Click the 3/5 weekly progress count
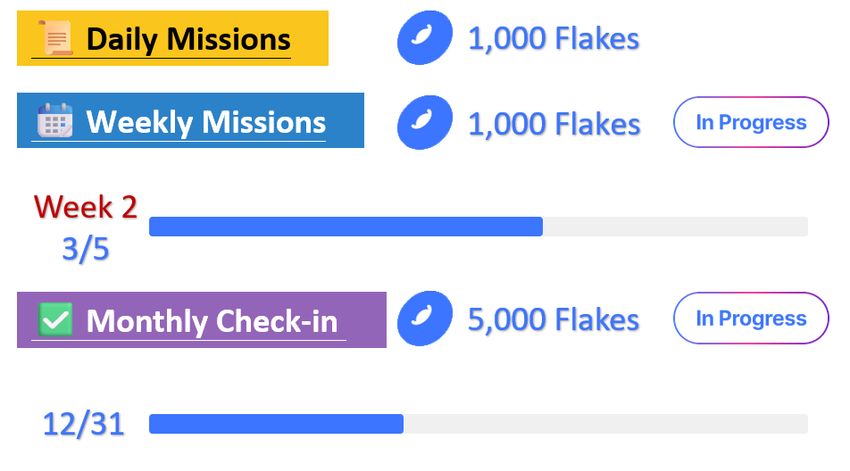Screen dimensions: 850x471 pyautogui.click(x=85, y=249)
